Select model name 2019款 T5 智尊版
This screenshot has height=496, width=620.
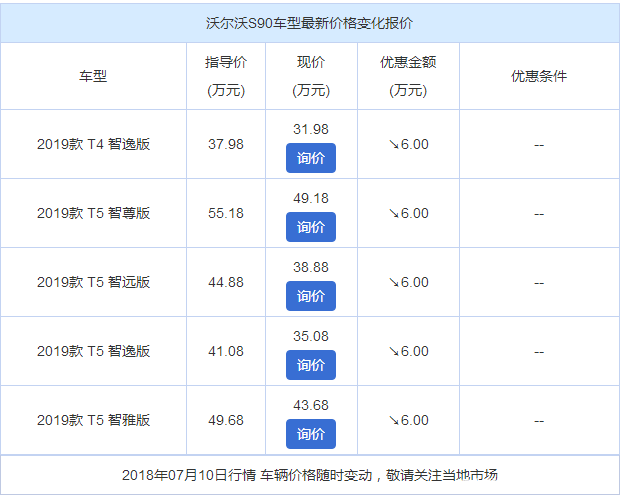coord(94,213)
